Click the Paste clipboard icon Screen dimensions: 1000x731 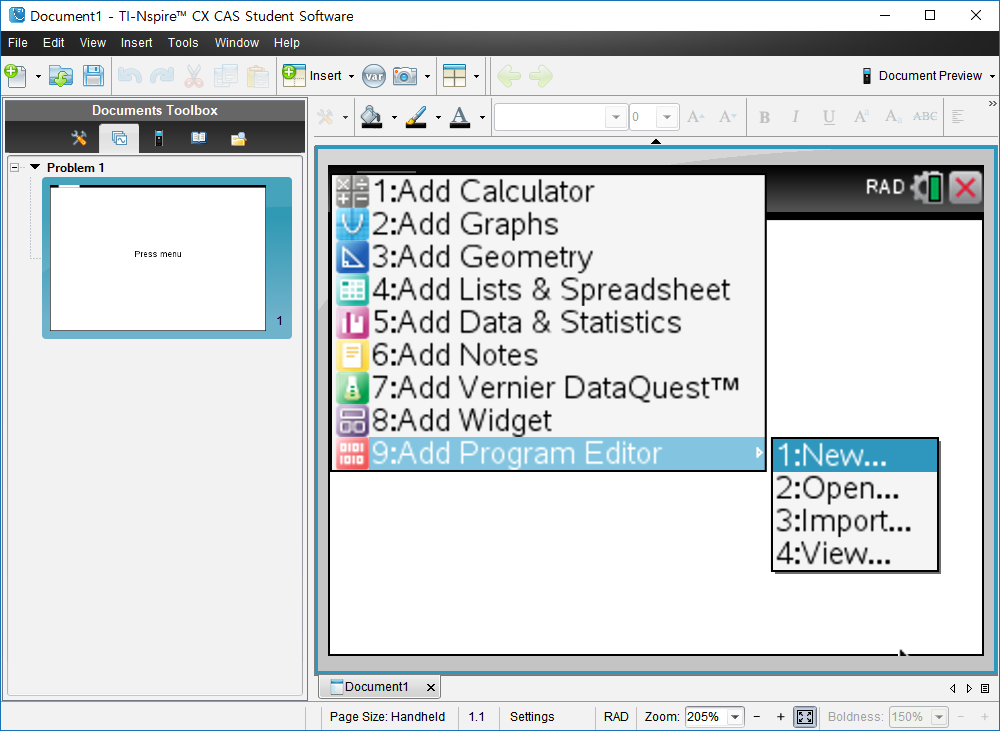(258, 76)
